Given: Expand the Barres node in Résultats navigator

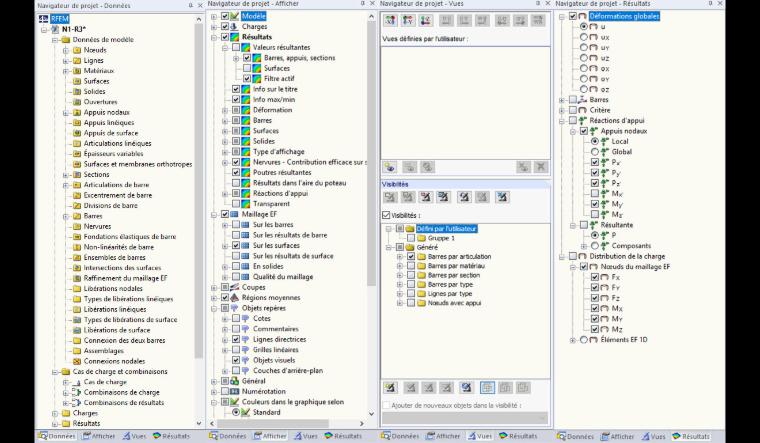Looking at the screenshot, I should pos(562,100).
